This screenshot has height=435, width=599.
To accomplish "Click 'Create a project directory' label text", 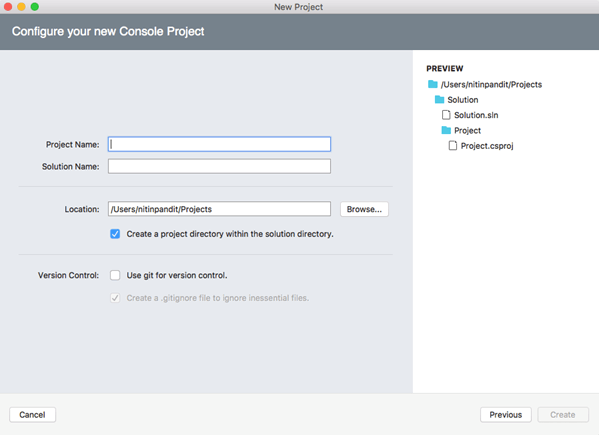I will 230,234.
